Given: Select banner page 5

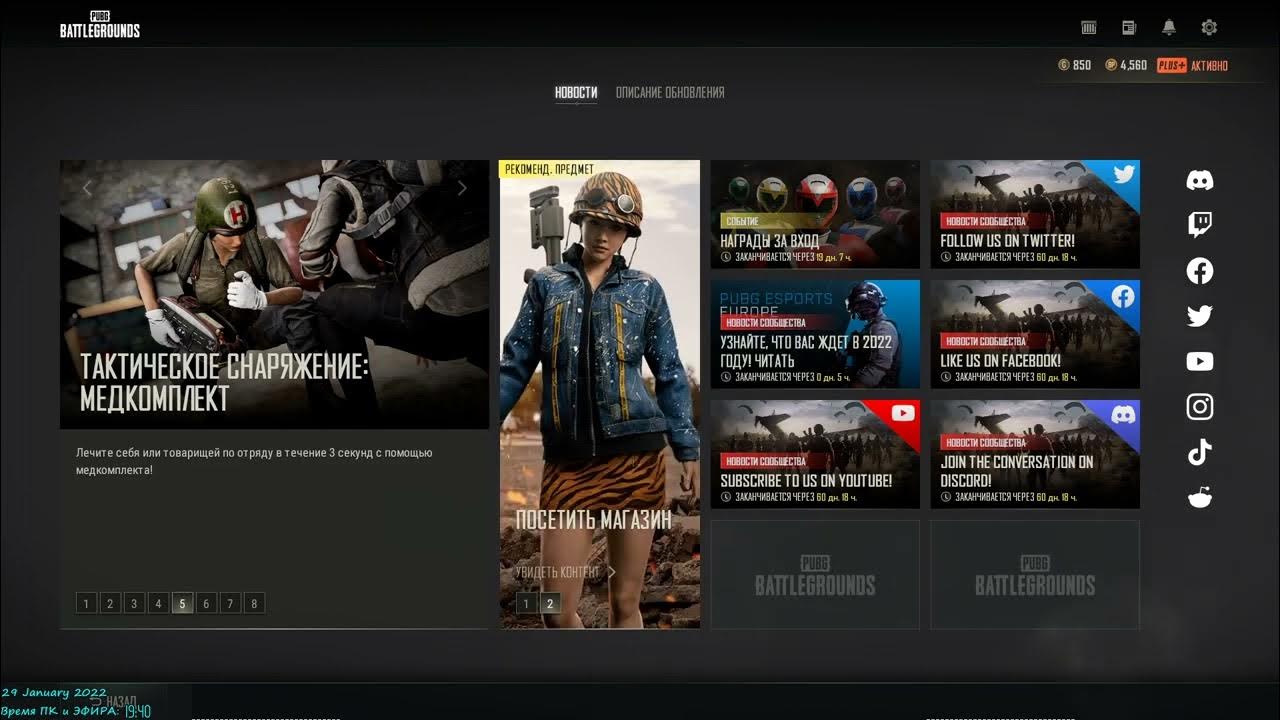Looking at the screenshot, I should [x=182, y=603].
